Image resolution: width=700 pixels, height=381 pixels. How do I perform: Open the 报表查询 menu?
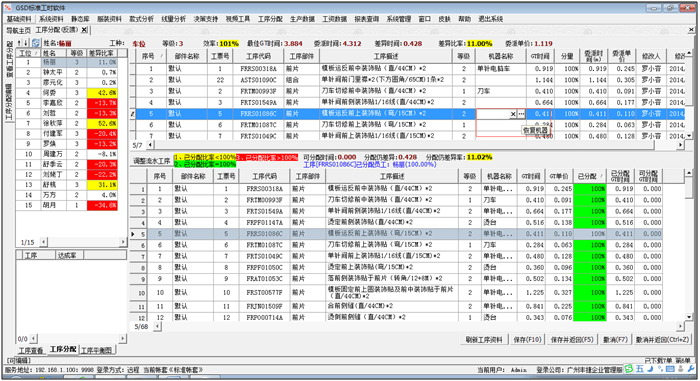367,19
